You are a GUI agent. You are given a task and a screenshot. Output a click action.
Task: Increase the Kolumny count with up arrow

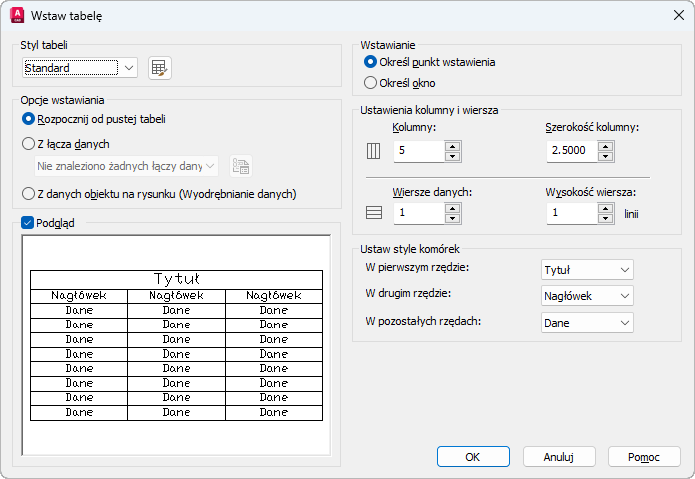452,146
